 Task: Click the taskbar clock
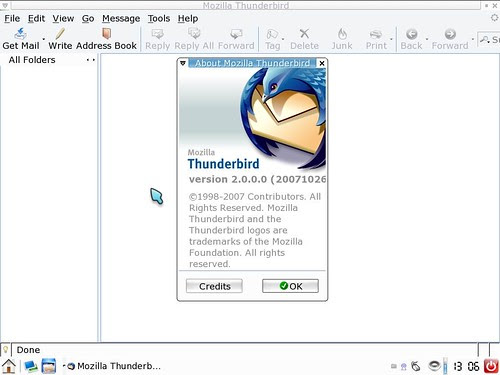click(x=466, y=366)
